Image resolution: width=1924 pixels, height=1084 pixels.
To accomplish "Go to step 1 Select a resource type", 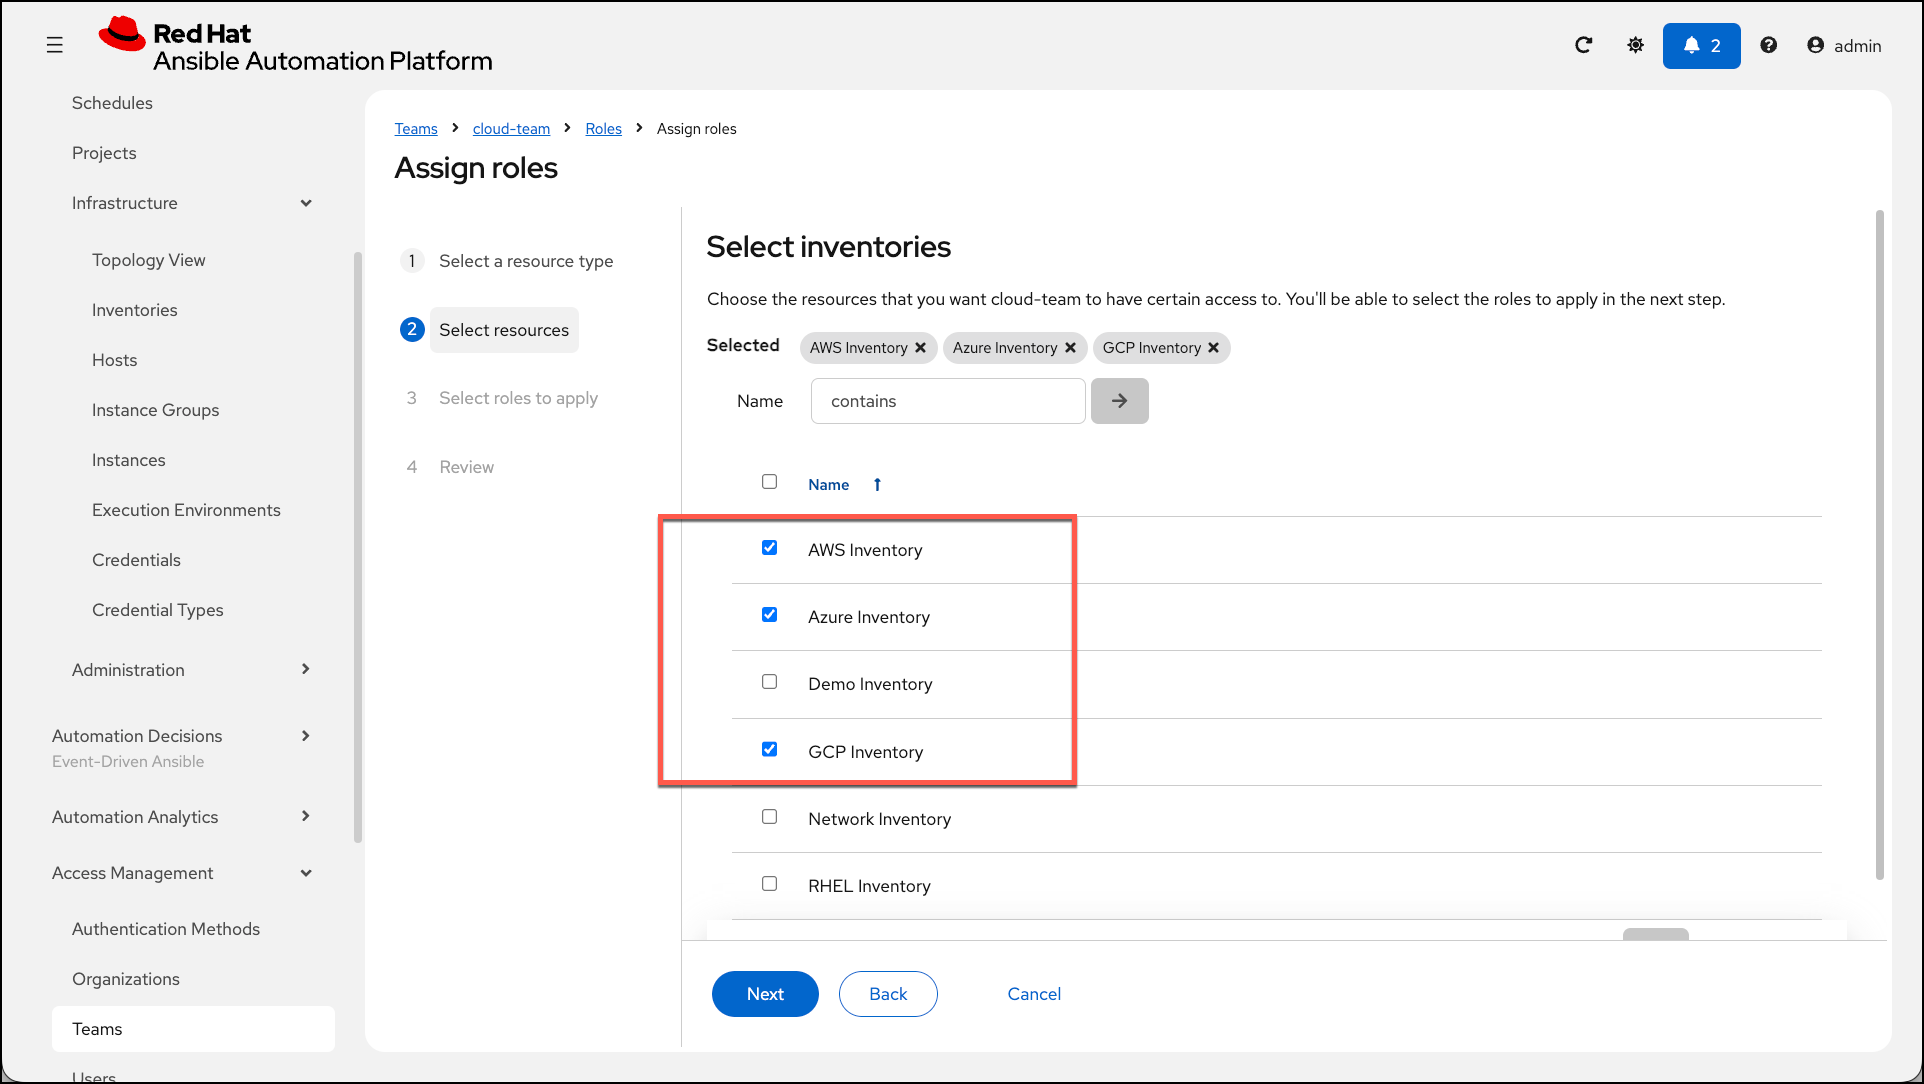I will pyautogui.click(x=526, y=261).
